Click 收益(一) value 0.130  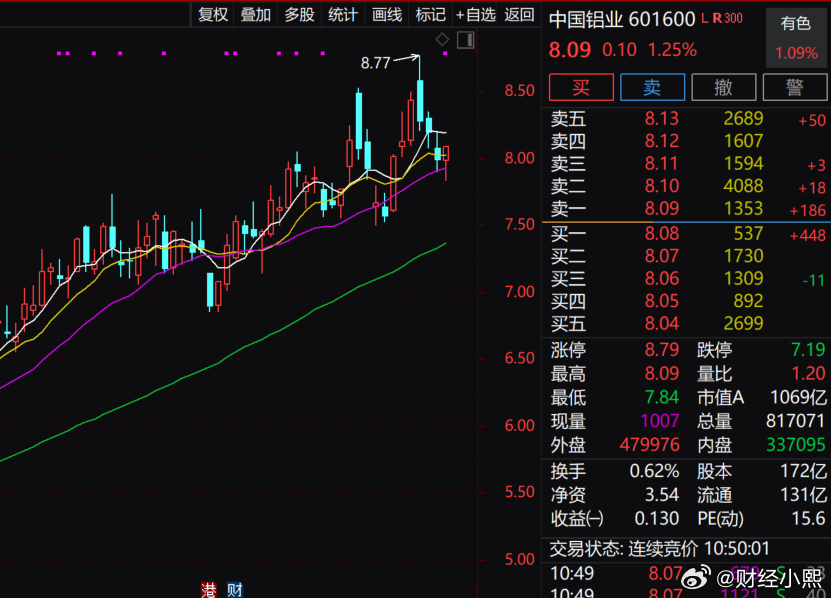(657, 518)
